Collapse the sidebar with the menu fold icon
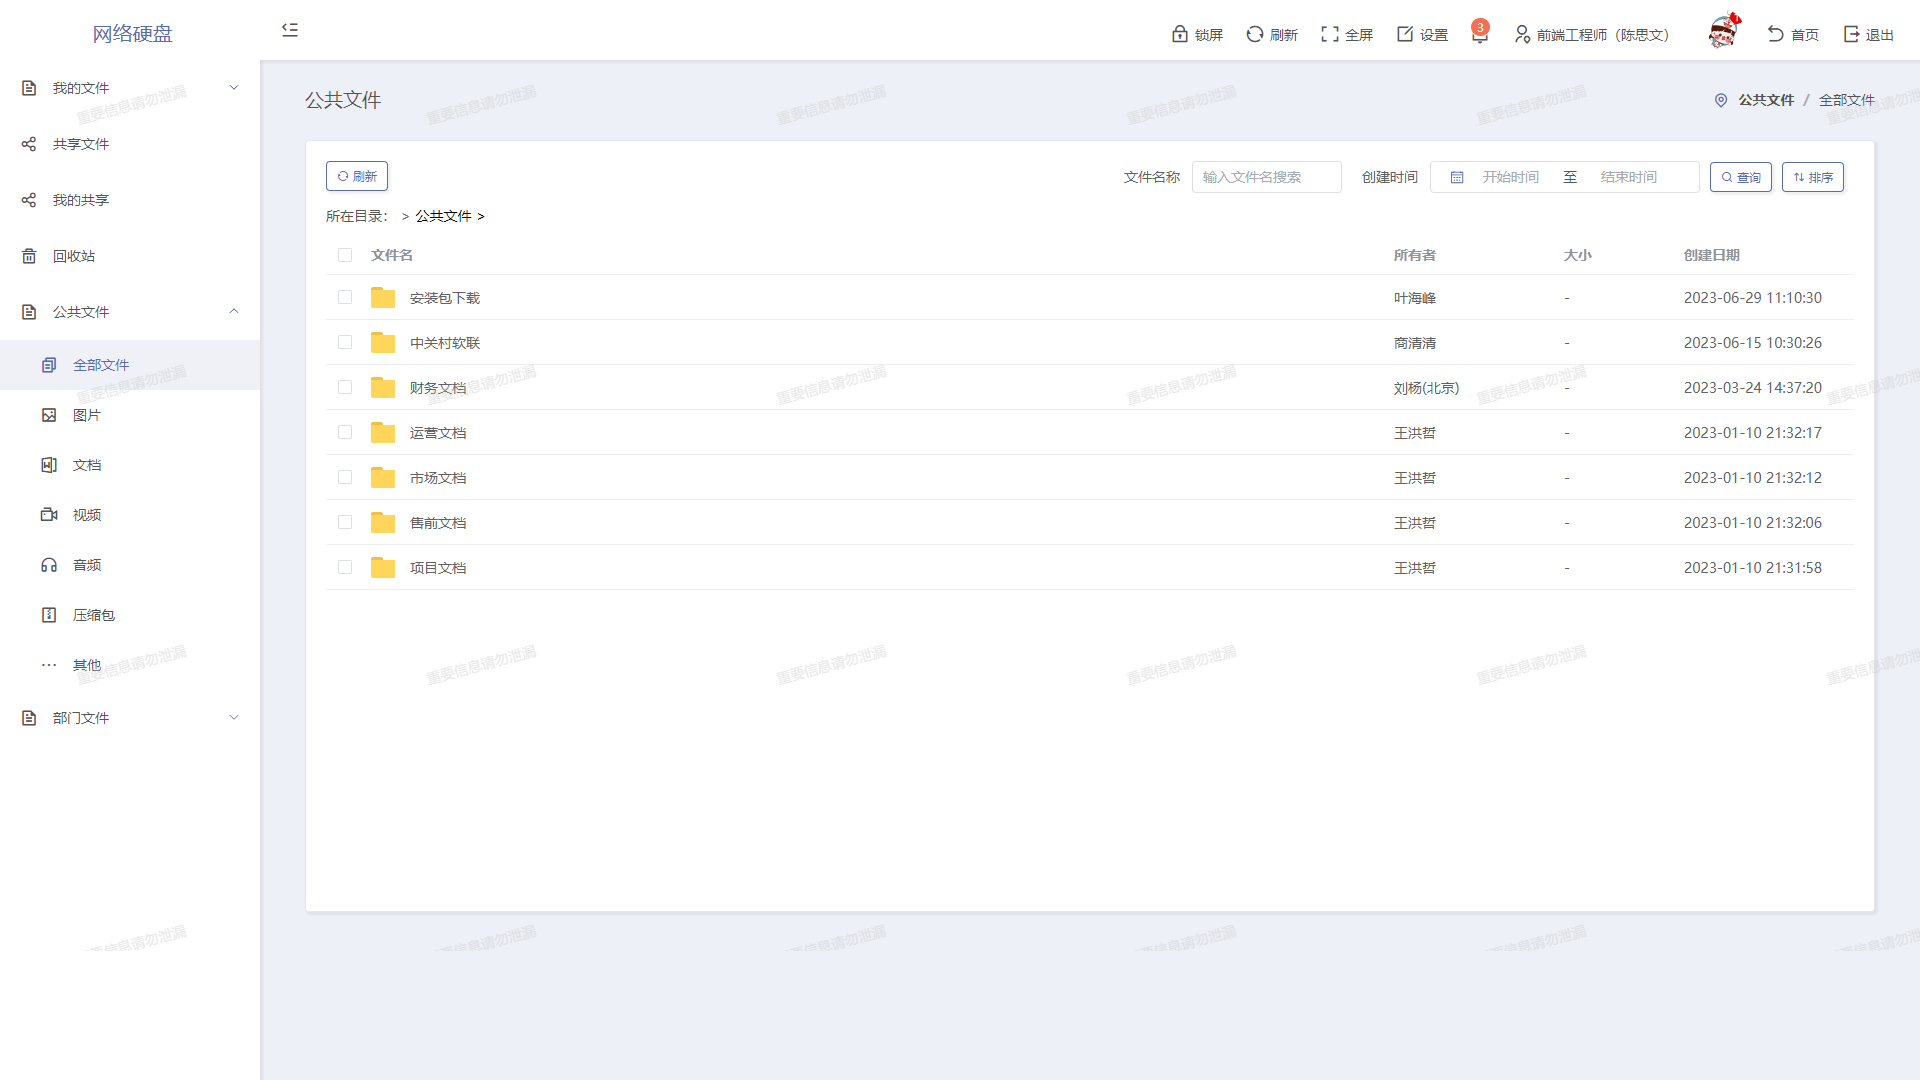This screenshot has width=1920, height=1080. tap(290, 30)
